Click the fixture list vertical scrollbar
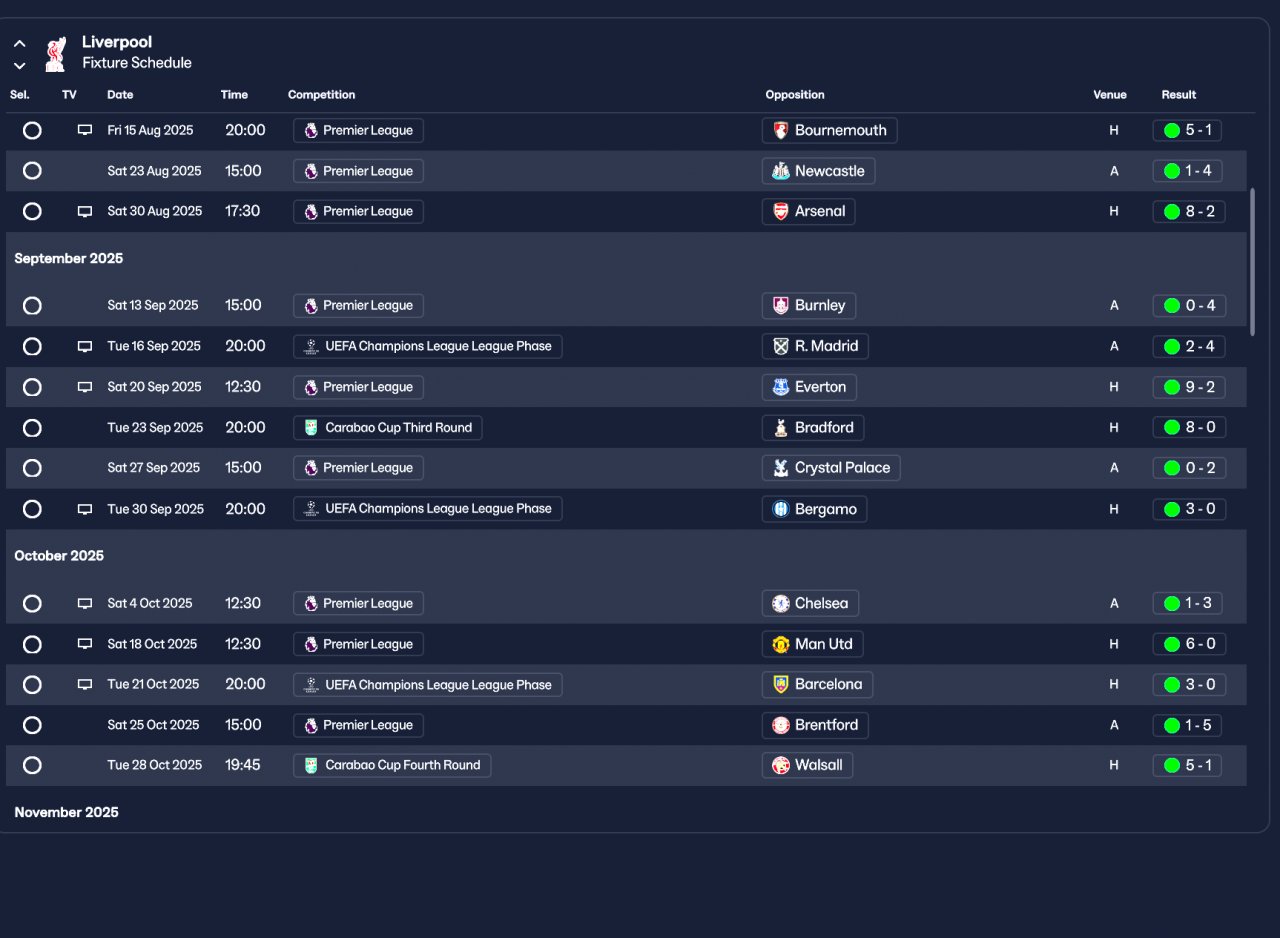1280x938 pixels. click(1254, 262)
